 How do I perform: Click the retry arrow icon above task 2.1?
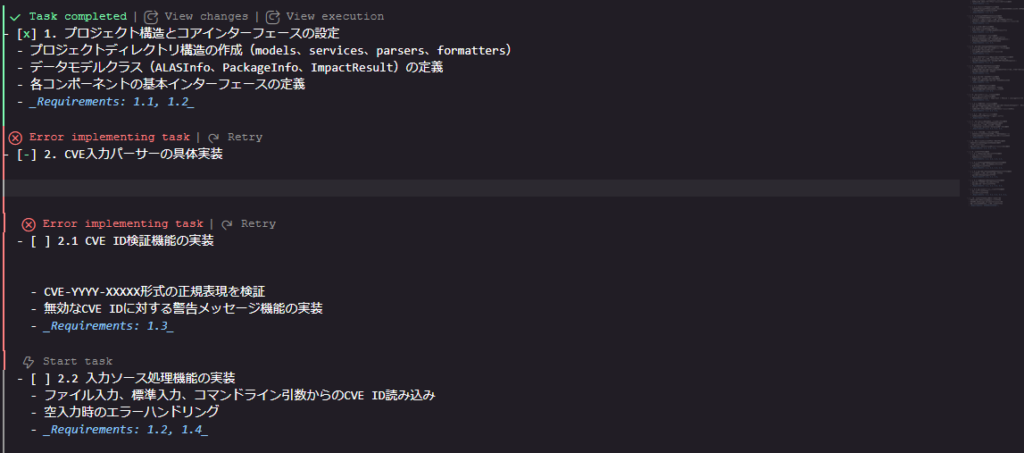click(227, 225)
